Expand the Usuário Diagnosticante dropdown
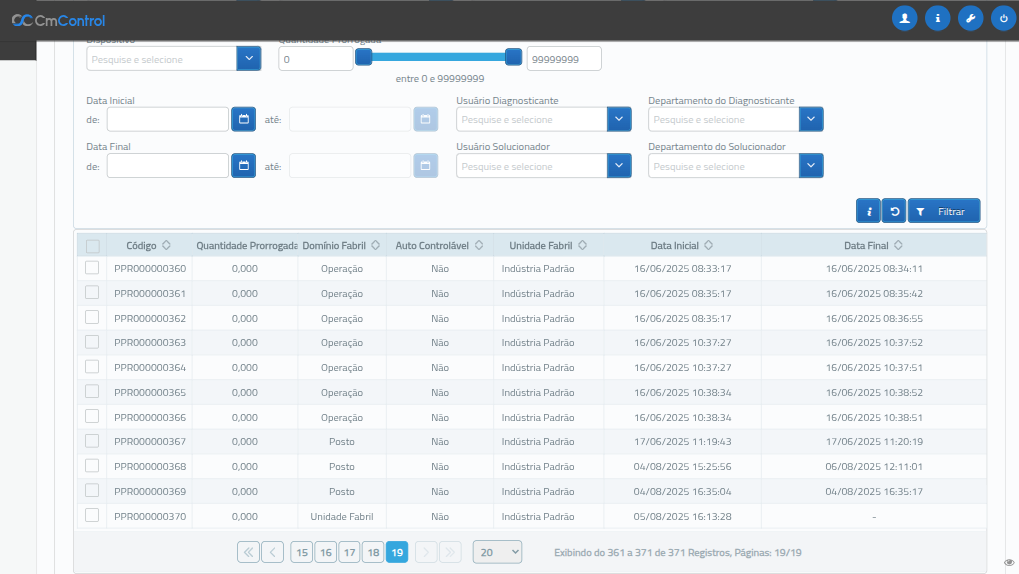This screenshot has height=574, width=1019. pyautogui.click(x=619, y=120)
